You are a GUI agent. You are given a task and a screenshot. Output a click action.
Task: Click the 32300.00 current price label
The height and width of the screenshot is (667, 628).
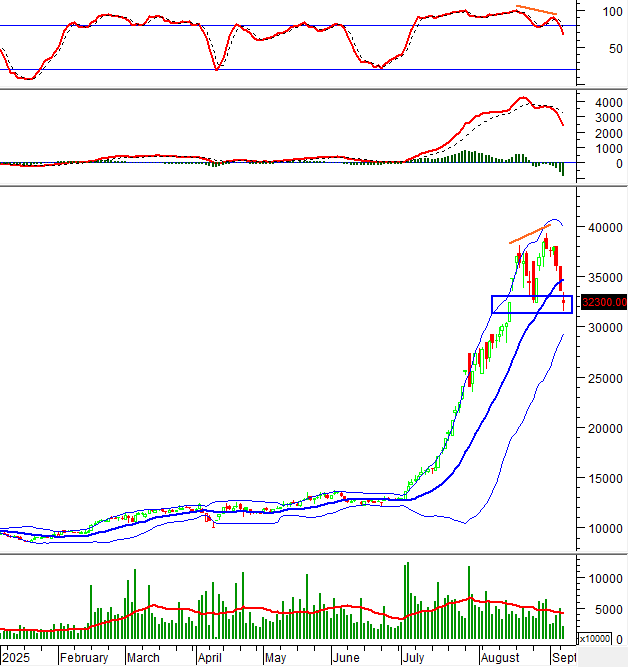604,302
